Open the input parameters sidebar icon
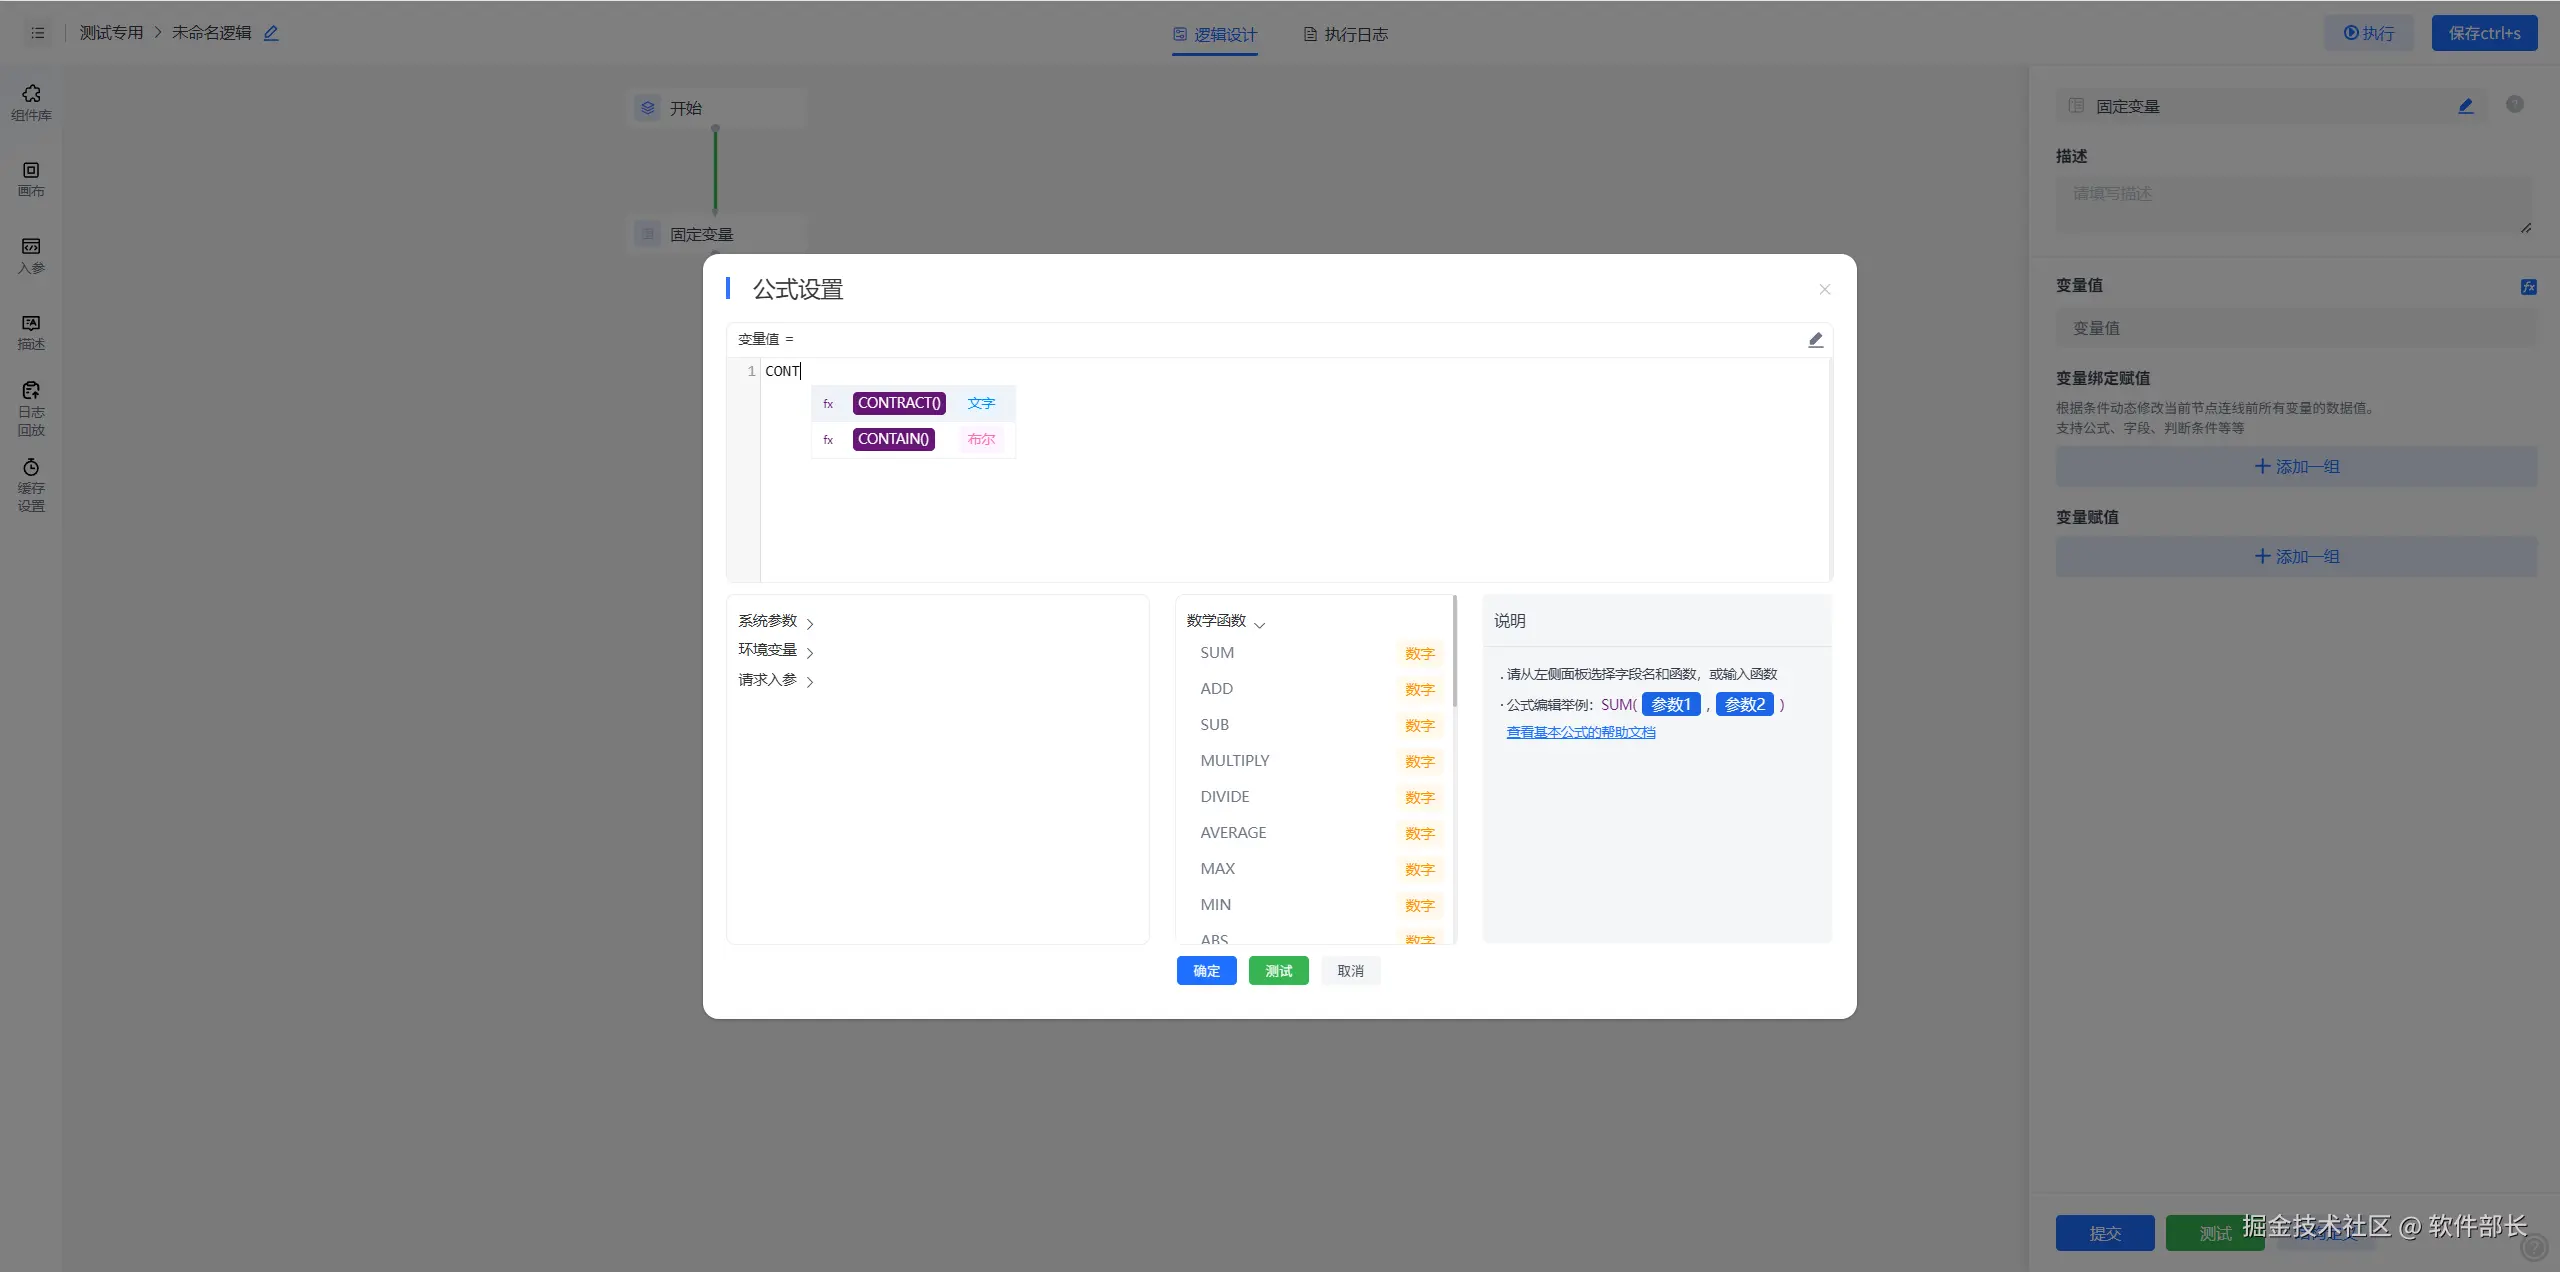Image resolution: width=2560 pixels, height=1272 pixels. pyautogui.click(x=31, y=255)
